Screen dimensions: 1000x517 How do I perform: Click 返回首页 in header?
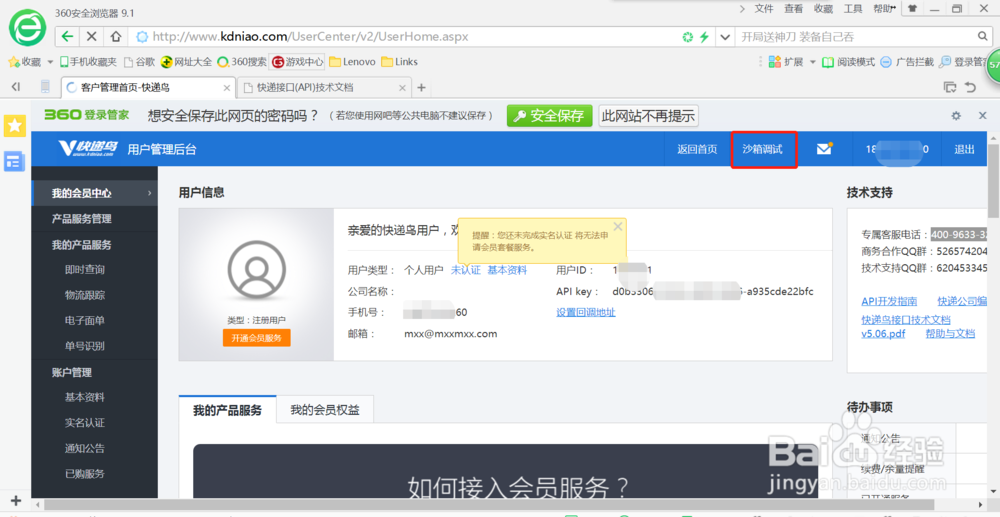point(696,150)
